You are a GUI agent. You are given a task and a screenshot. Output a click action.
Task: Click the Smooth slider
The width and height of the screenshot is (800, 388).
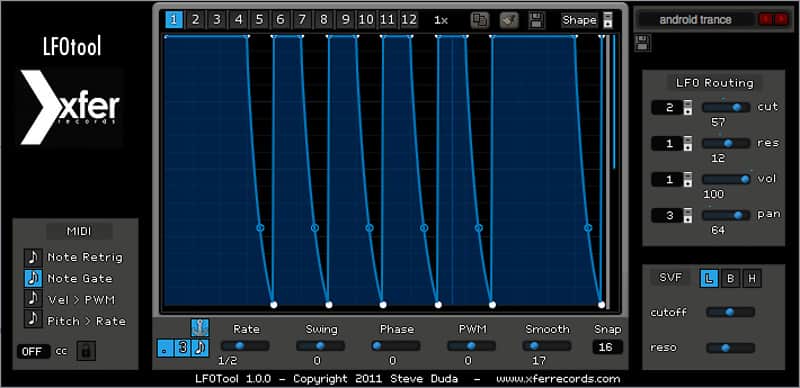point(547,346)
